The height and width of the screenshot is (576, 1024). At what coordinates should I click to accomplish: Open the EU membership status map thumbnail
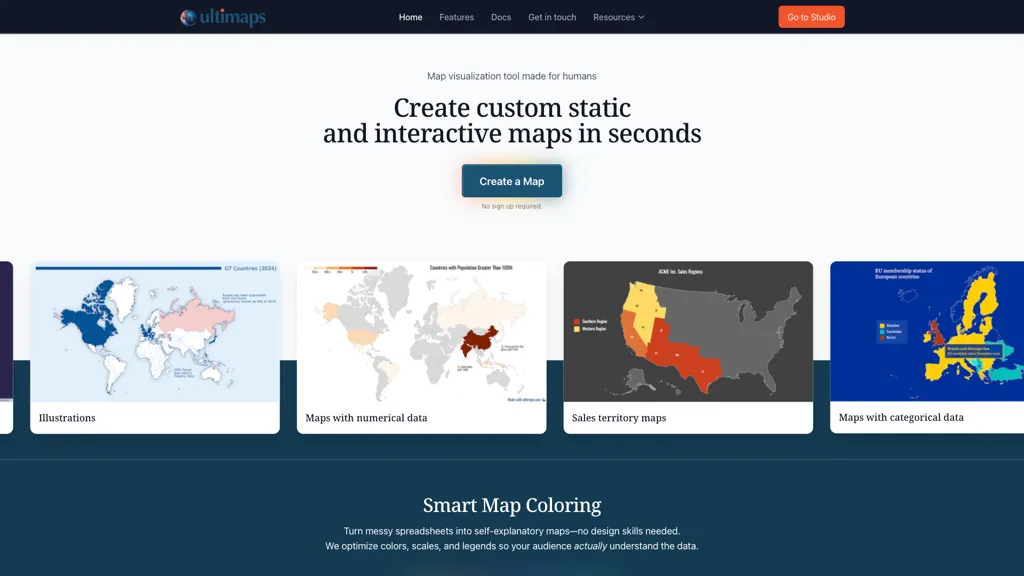pos(927,331)
